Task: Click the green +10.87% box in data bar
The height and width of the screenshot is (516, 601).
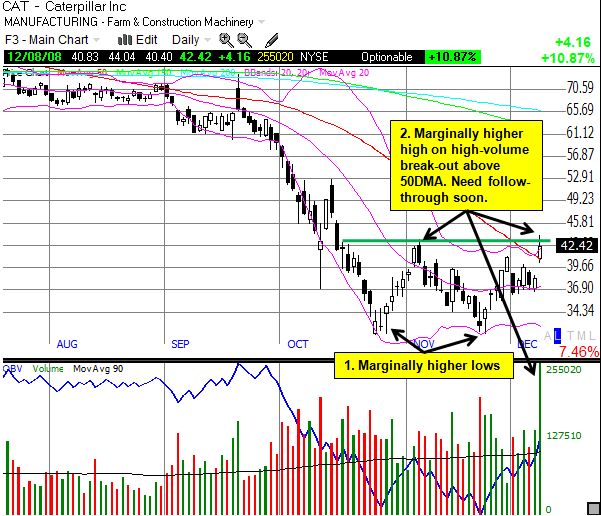Action: (453, 57)
